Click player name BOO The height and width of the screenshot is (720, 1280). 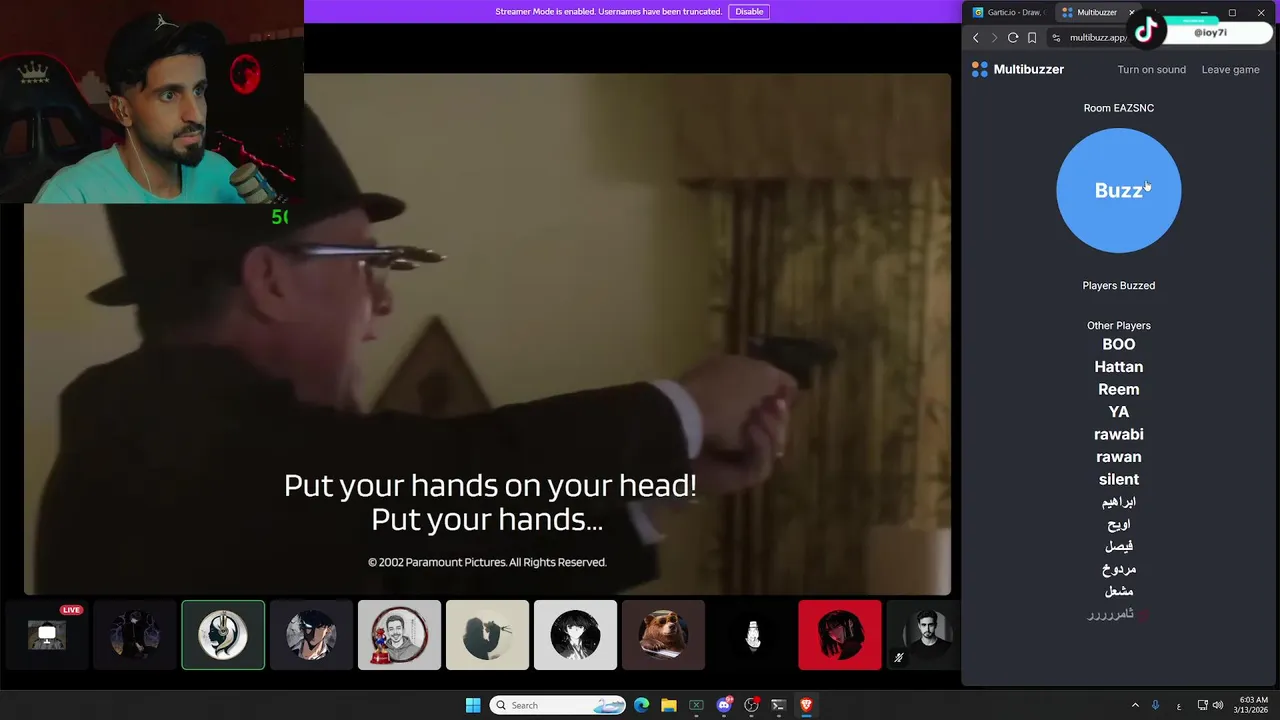click(1118, 344)
